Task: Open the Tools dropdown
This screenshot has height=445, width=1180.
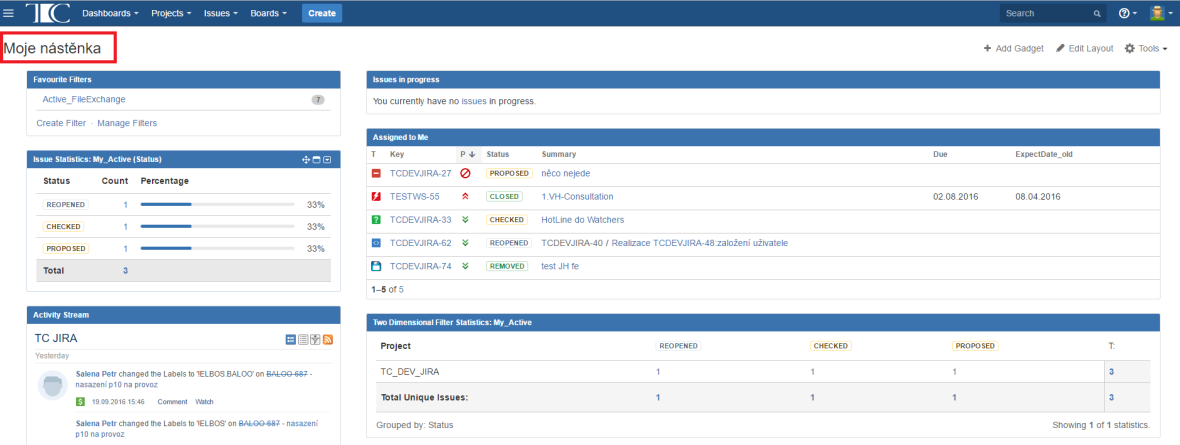Action: 1146,48
